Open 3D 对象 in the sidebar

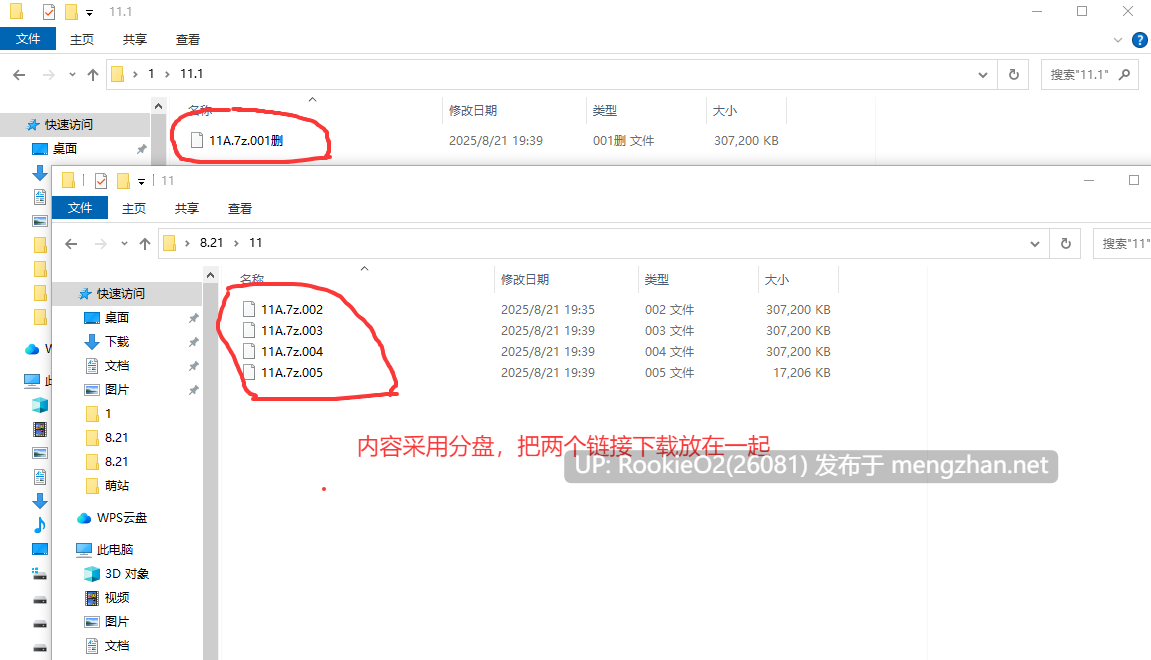pos(126,573)
